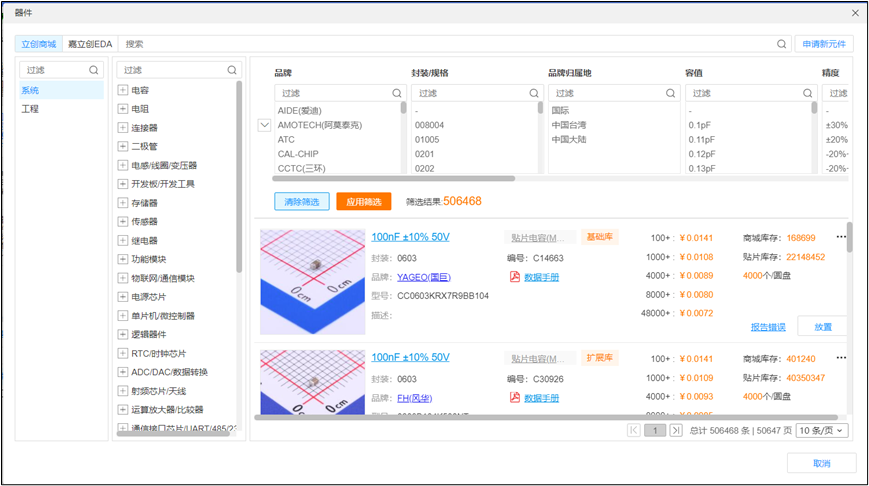Expand the 传感器 category
869x486 pixels.
pos(123,221)
